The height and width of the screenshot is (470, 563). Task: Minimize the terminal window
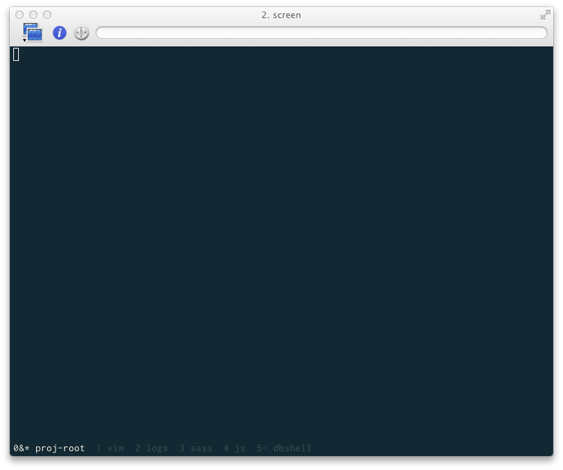click(33, 15)
